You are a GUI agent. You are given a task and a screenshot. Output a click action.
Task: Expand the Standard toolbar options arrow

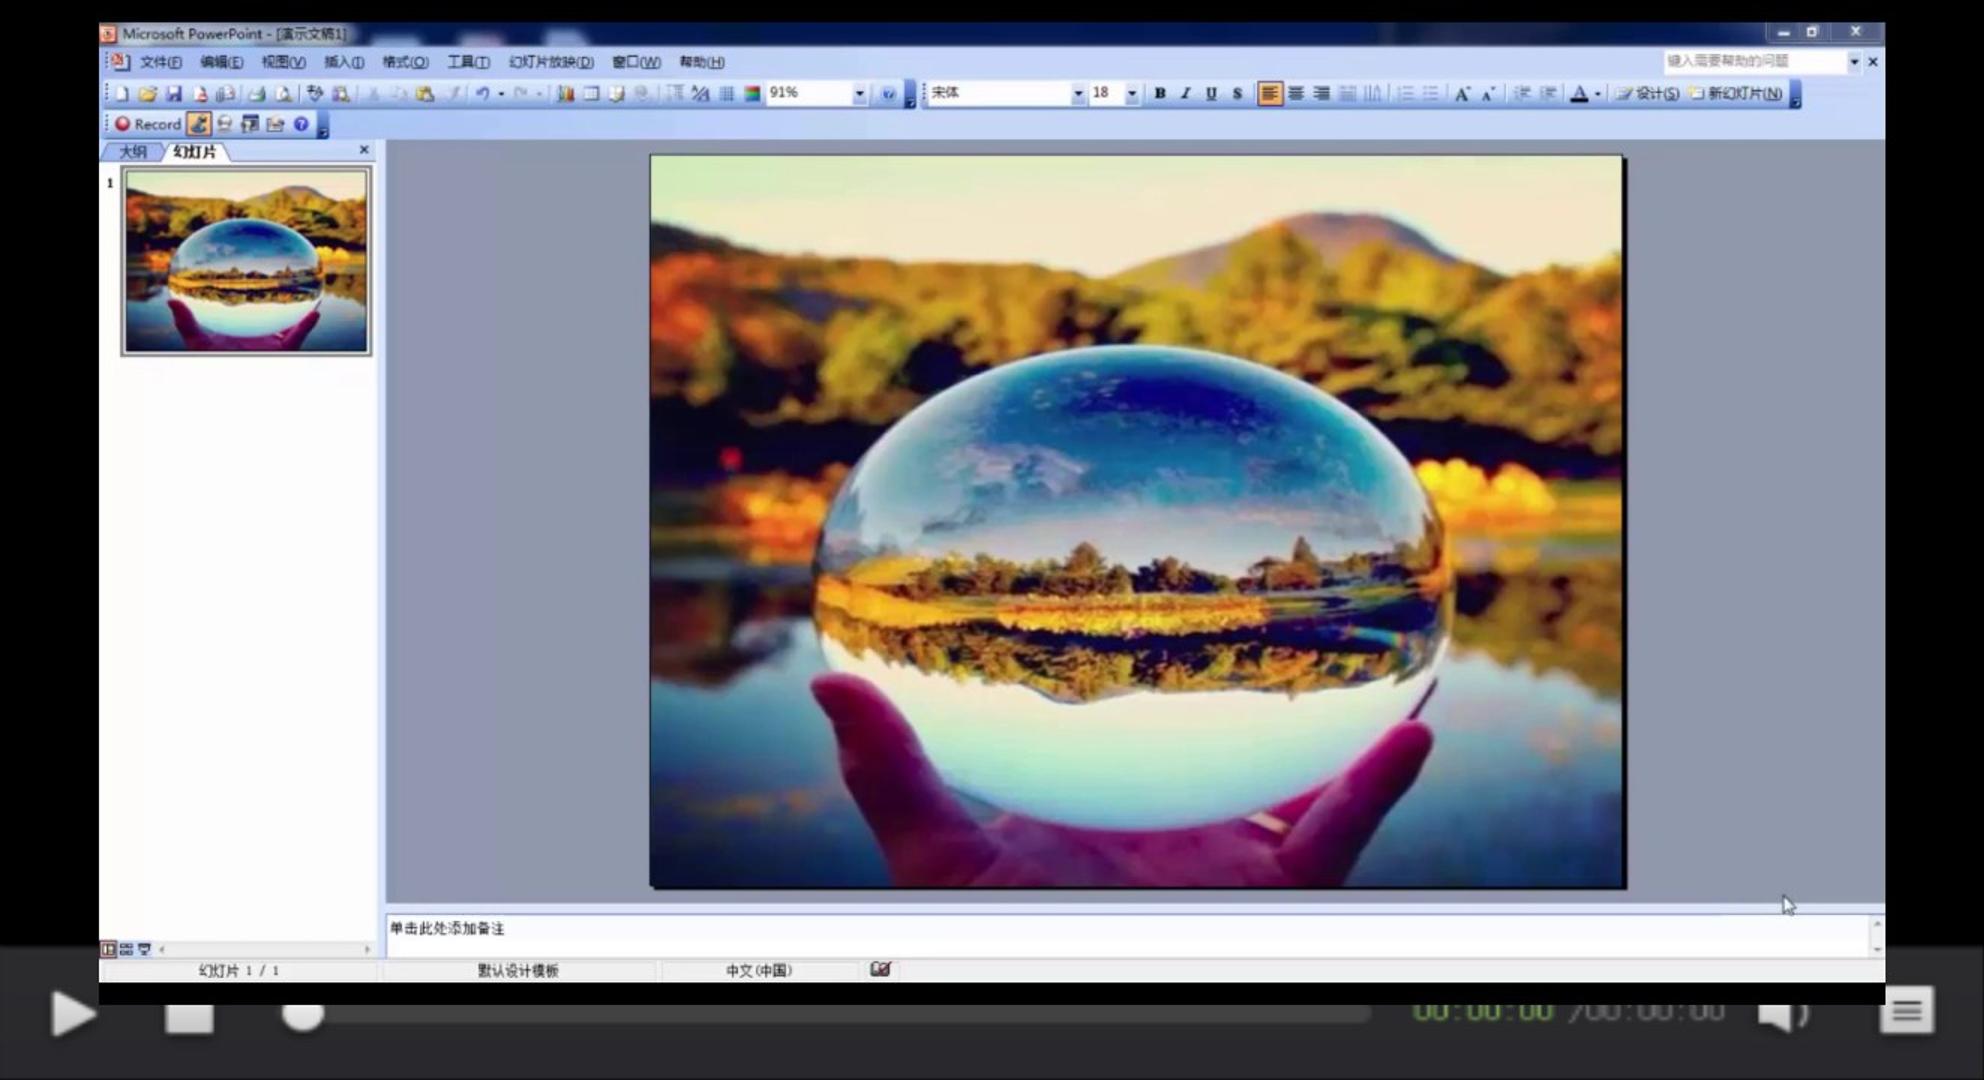tap(909, 96)
